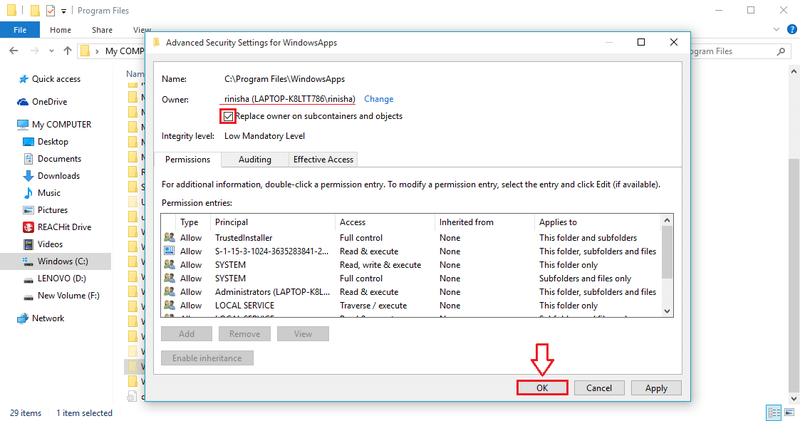This screenshot has width=800, height=421.
Task: Click the Windows (C:) drive icon
Action: point(29,261)
